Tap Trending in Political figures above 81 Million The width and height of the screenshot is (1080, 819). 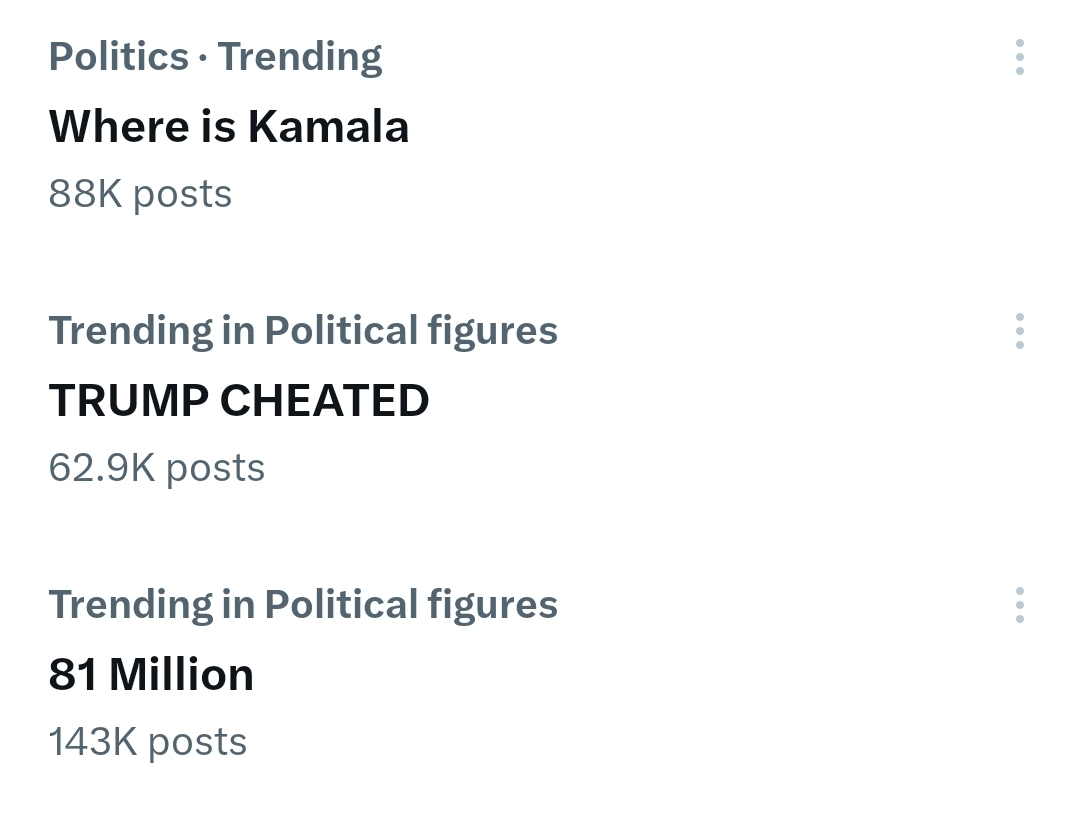pyautogui.click(x=303, y=605)
